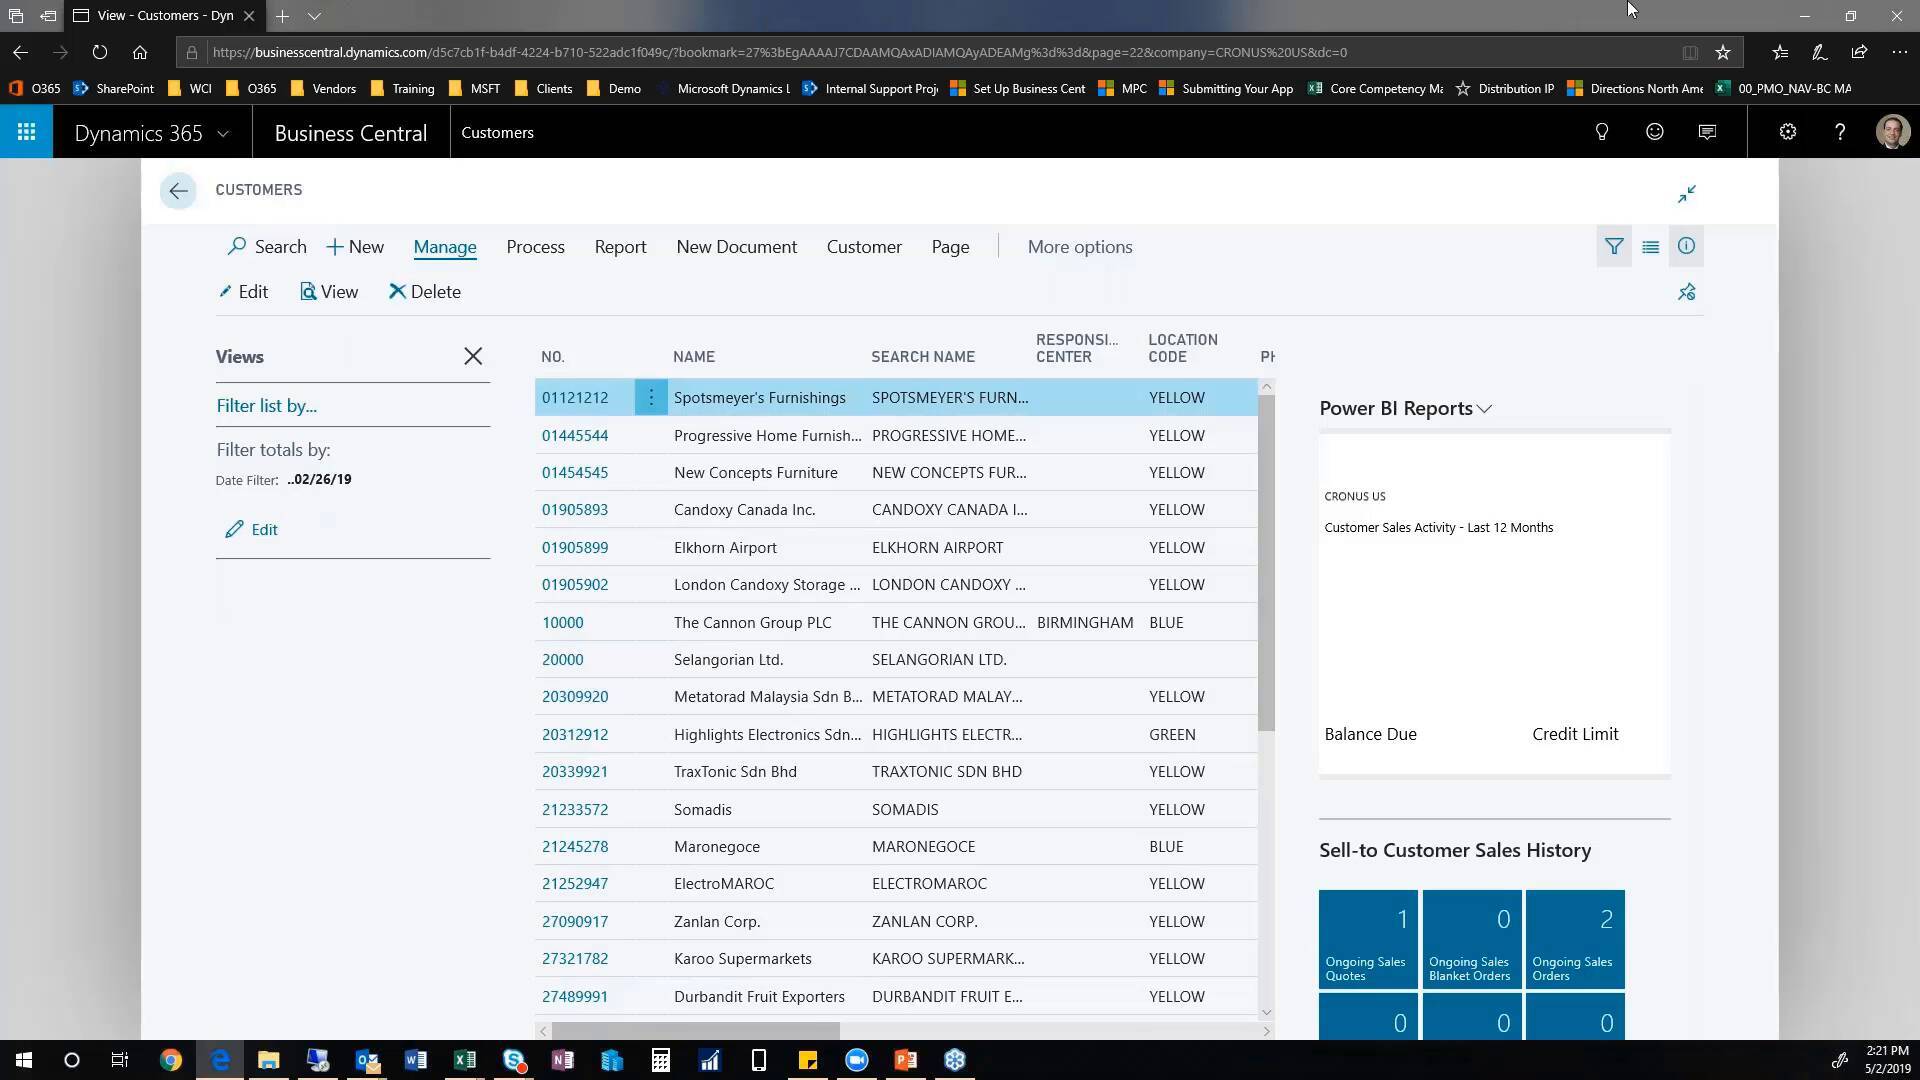The height and width of the screenshot is (1080, 1920).
Task: Open the filter pane icon
Action: [1614, 246]
